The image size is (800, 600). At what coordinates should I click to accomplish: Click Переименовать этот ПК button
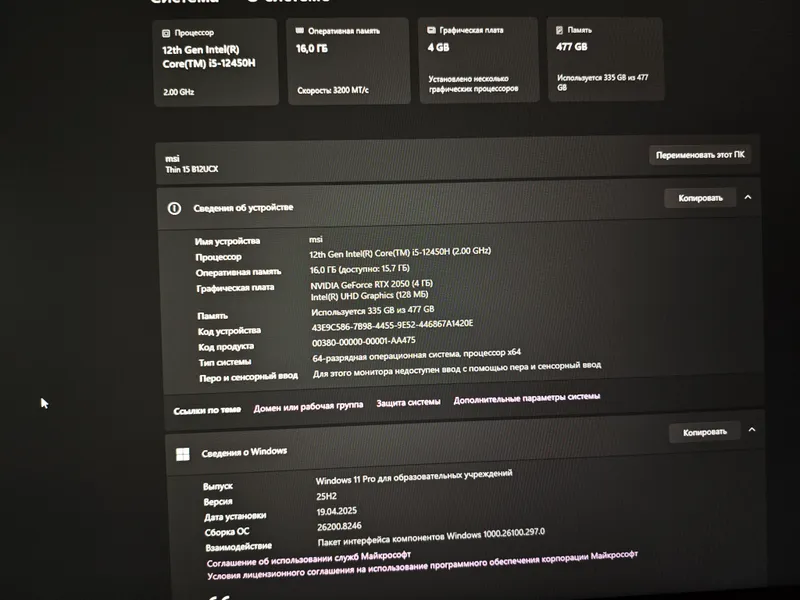coord(700,155)
